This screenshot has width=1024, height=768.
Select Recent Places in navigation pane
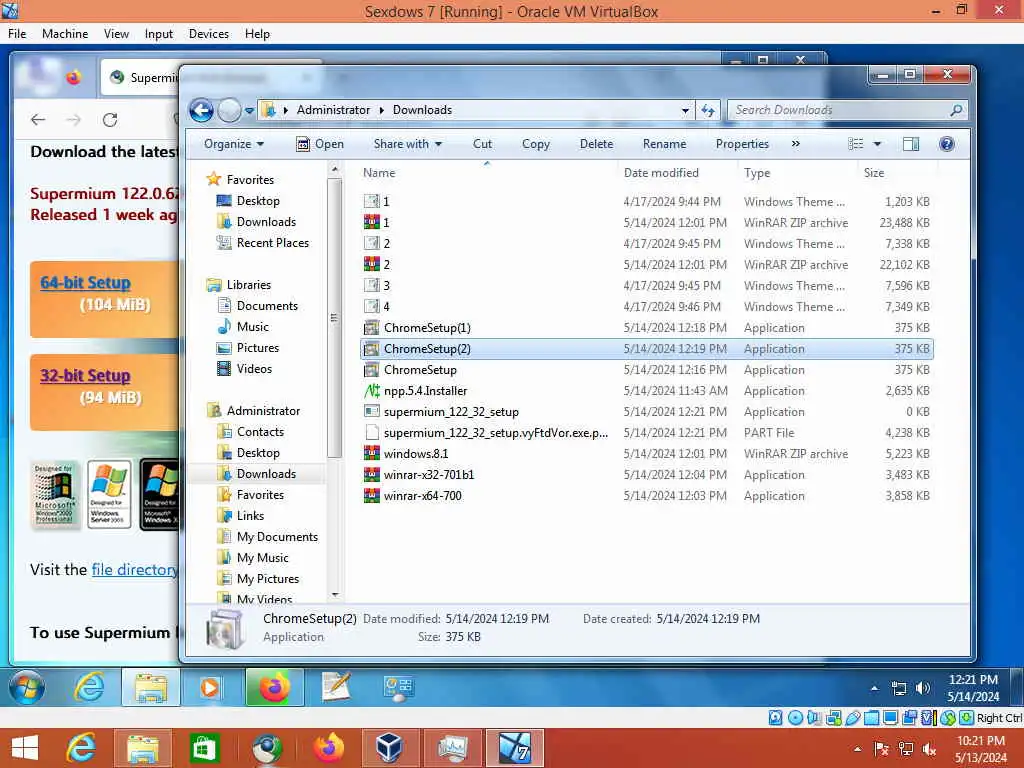point(272,243)
